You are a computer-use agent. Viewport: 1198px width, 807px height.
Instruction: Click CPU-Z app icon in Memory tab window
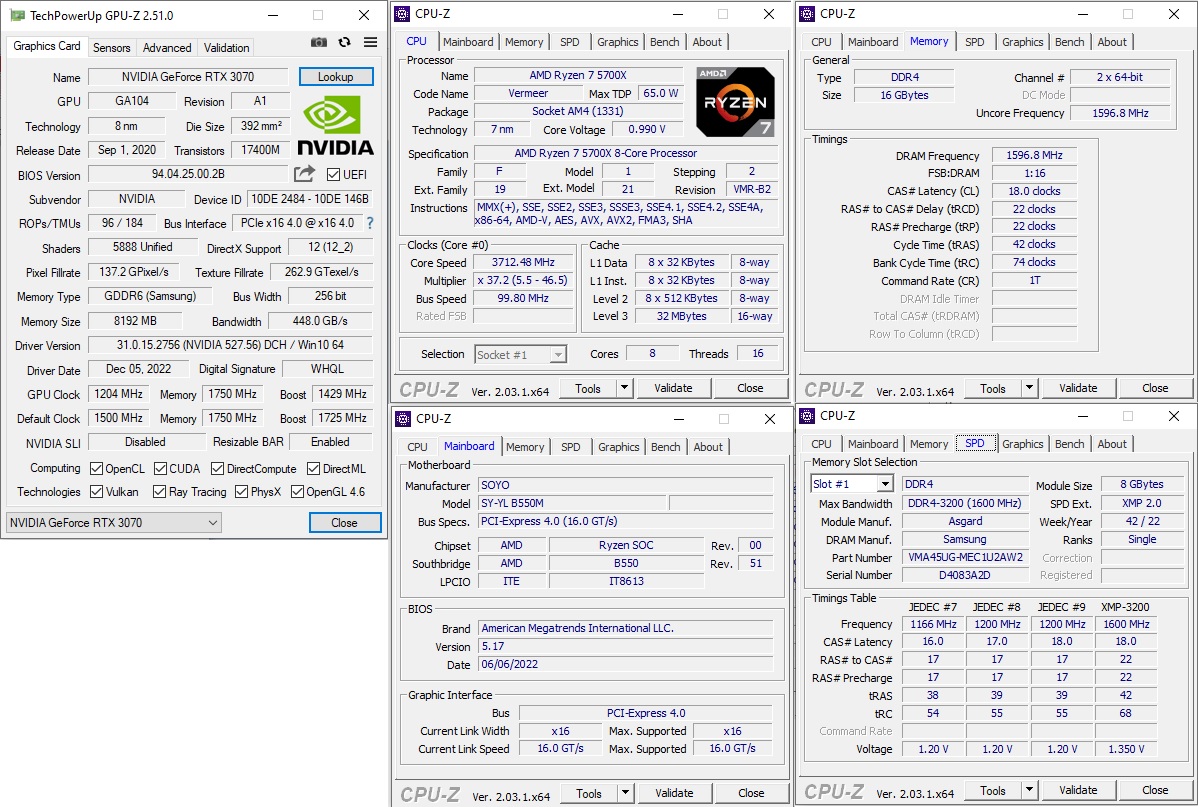[808, 14]
